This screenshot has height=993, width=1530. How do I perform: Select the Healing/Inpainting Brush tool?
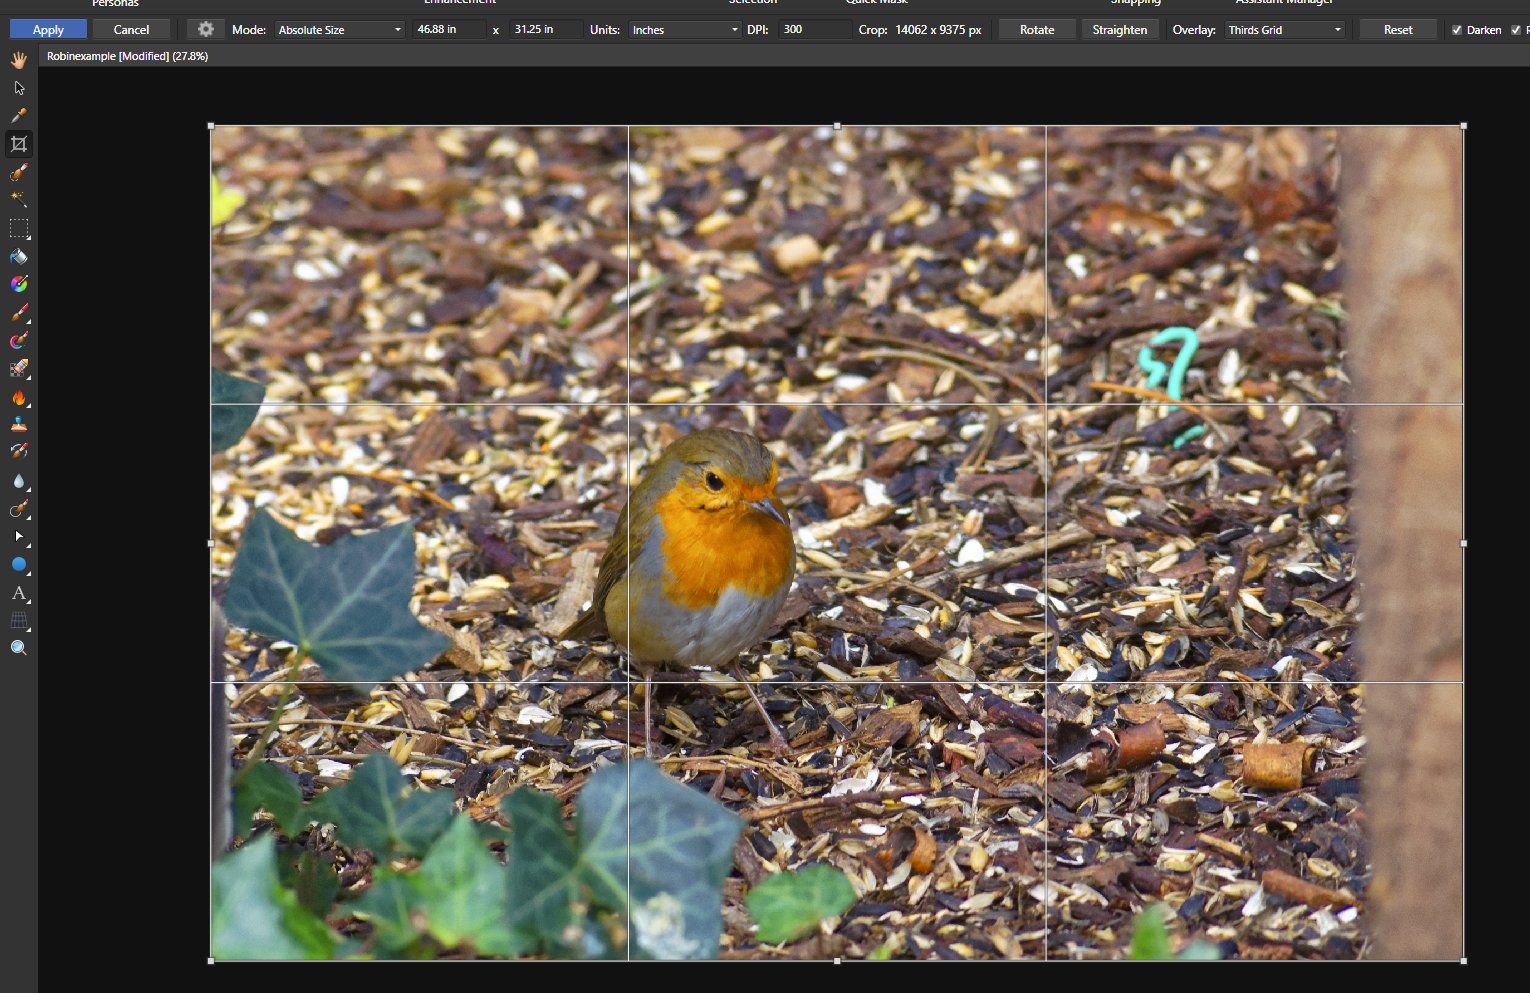coord(18,509)
